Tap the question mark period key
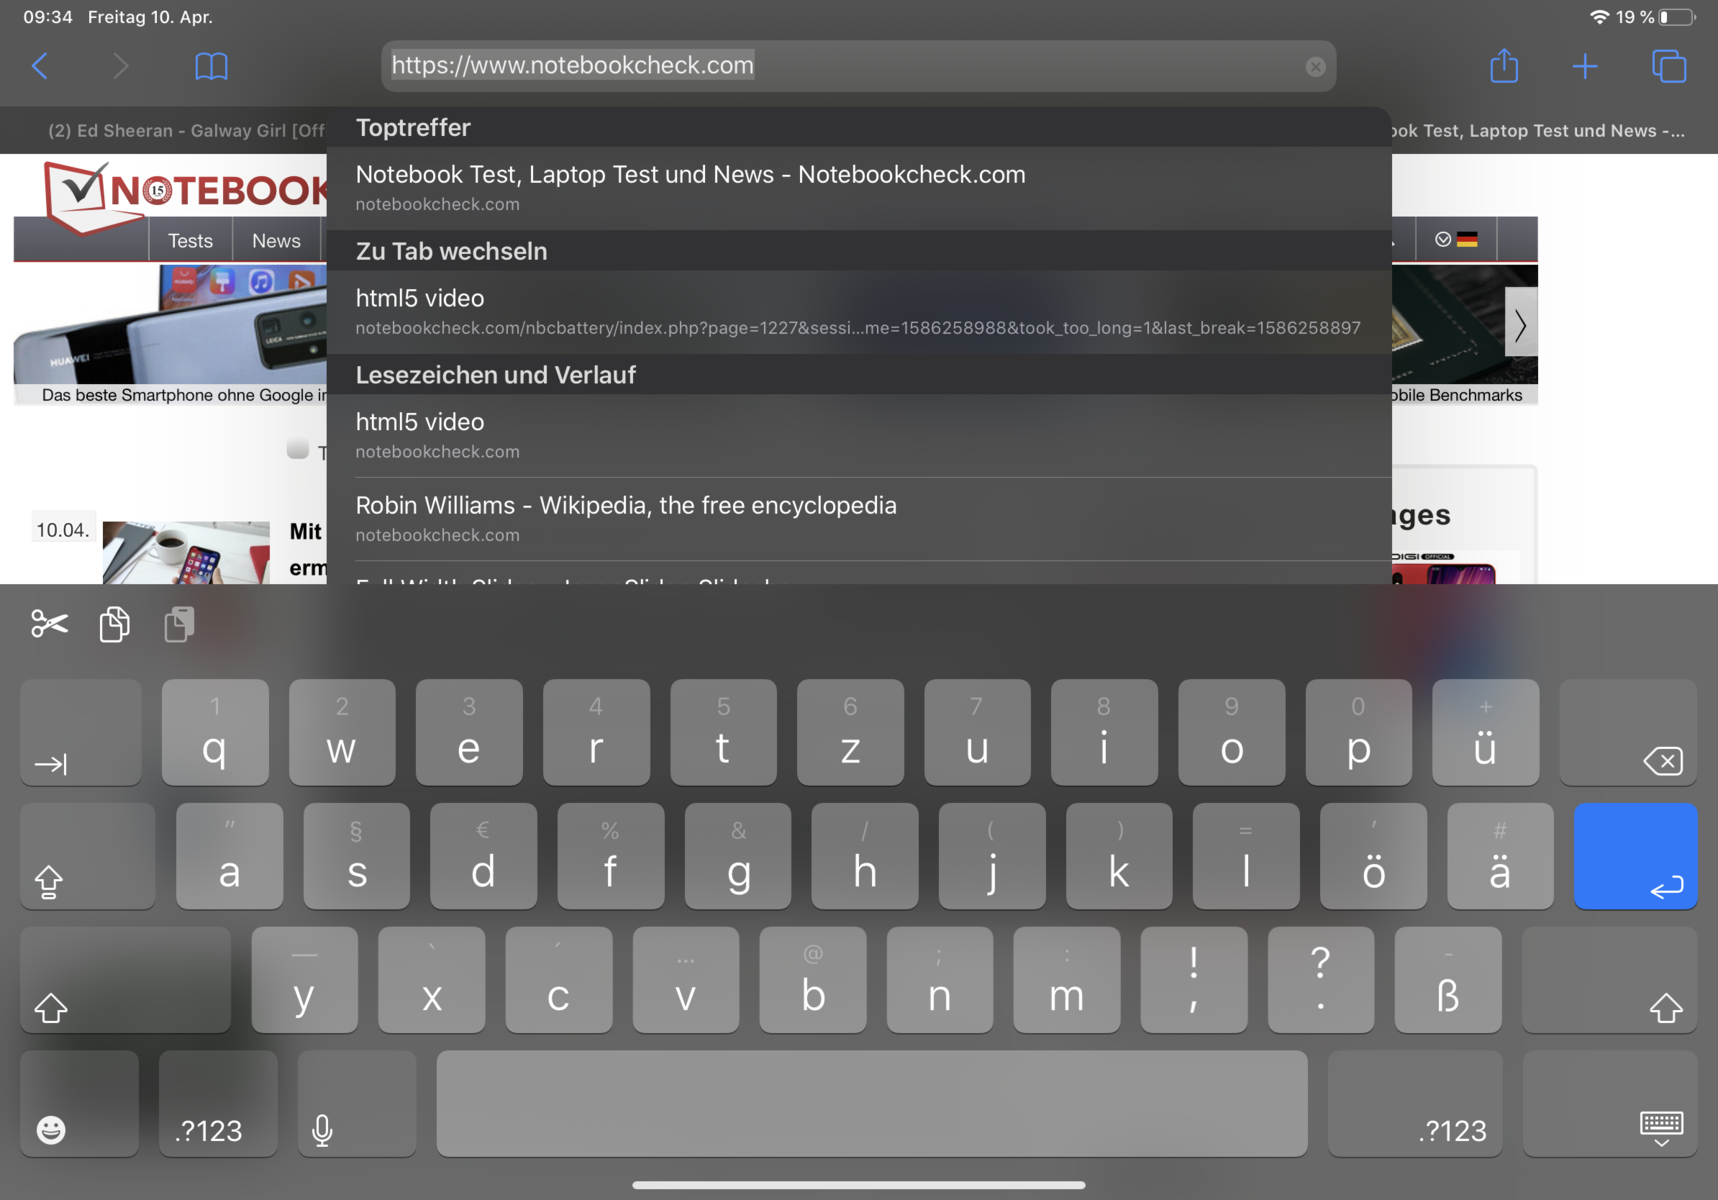The height and width of the screenshot is (1200, 1718). [x=1321, y=980]
